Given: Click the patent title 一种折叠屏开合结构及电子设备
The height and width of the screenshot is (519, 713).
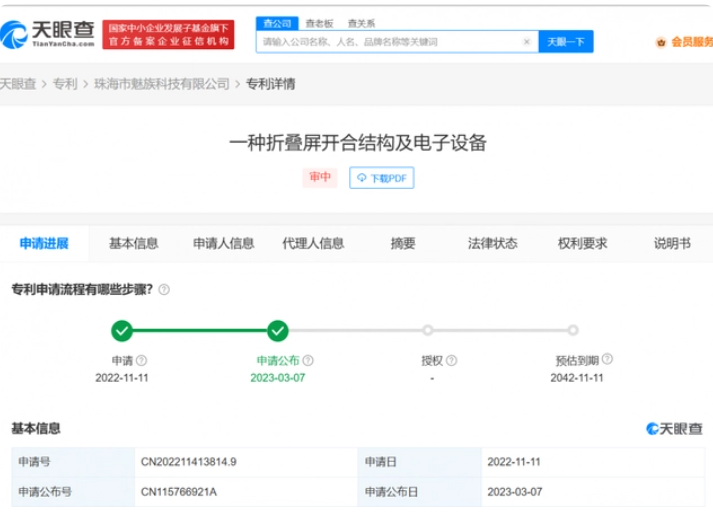Looking at the screenshot, I should (358, 143).
